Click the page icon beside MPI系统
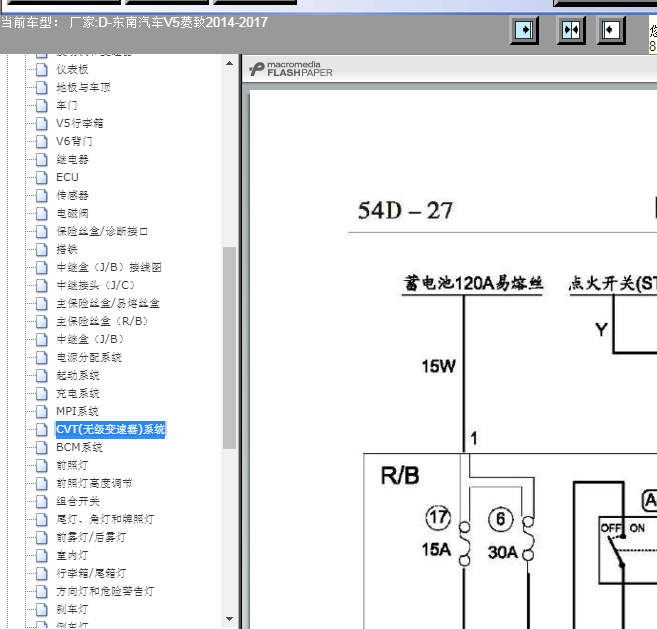 point(41,412)
